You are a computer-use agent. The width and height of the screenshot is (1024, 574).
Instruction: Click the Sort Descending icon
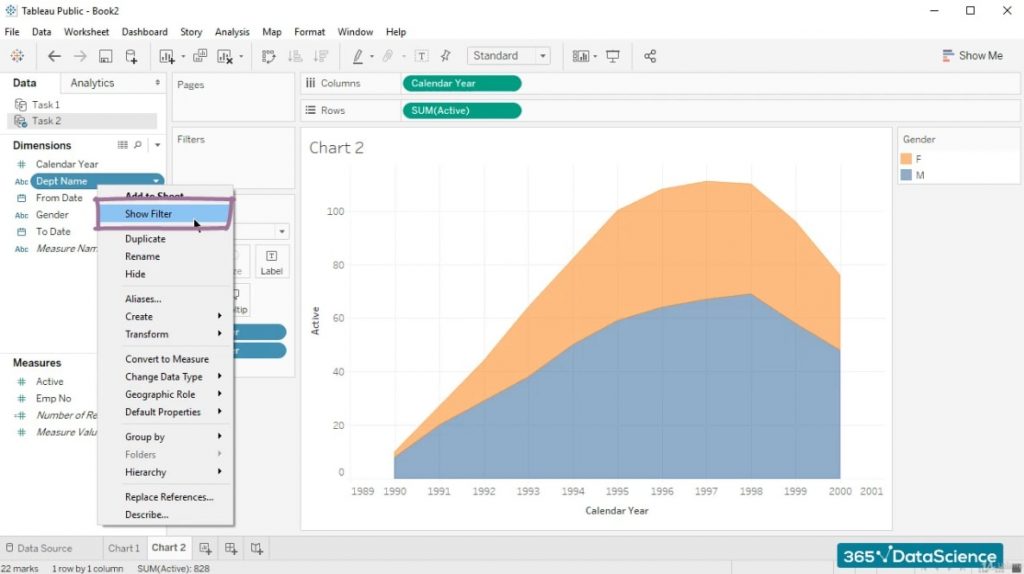tap(321, 56)
